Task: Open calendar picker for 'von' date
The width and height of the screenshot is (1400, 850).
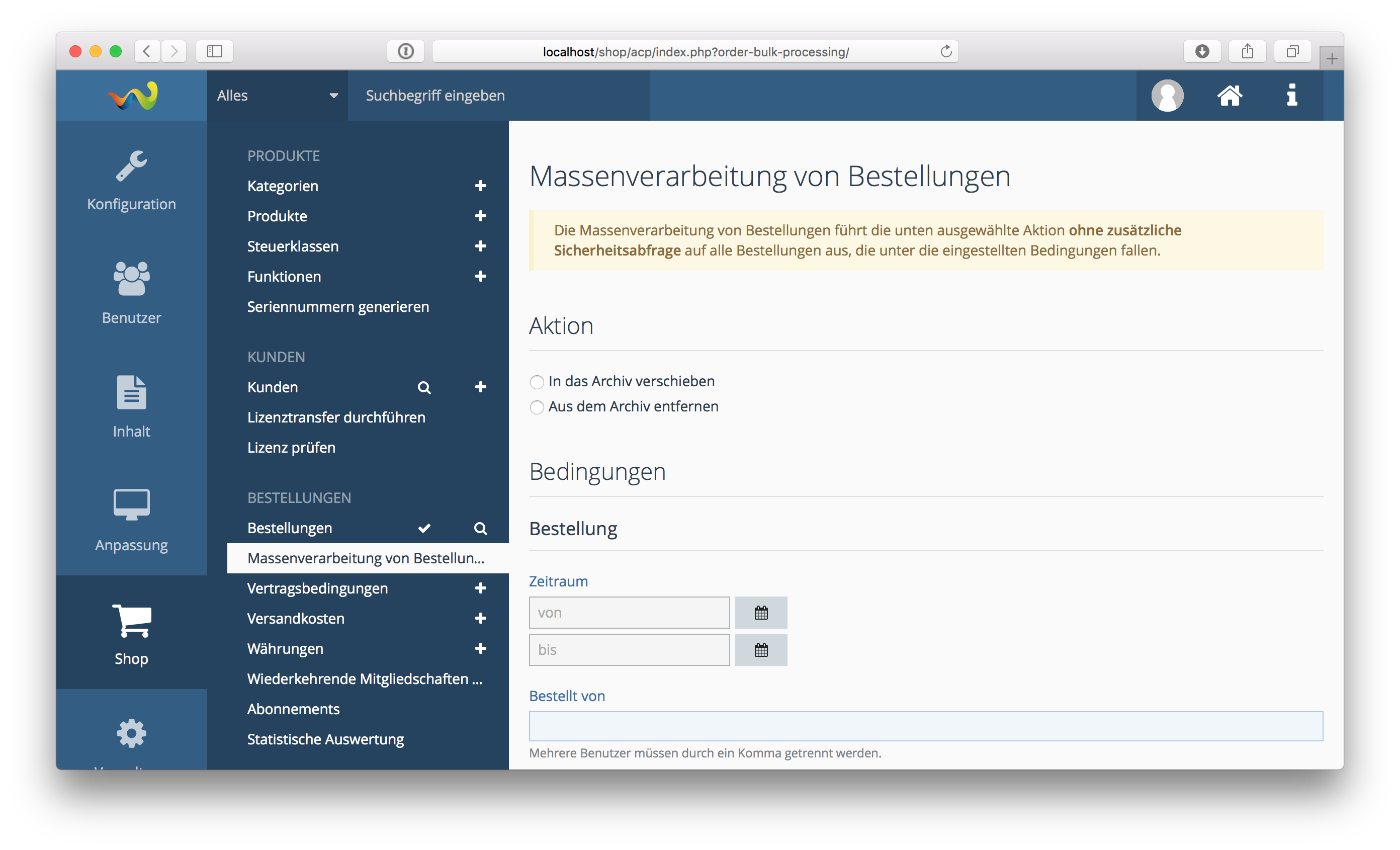Action: (761, 613)
